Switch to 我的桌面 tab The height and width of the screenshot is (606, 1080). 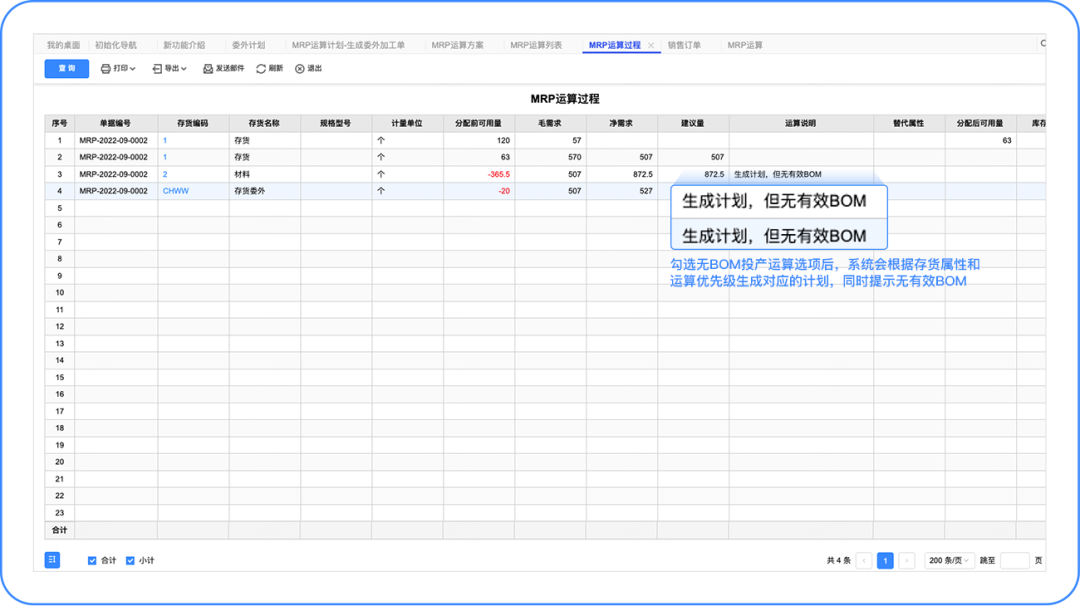point(63,45)
